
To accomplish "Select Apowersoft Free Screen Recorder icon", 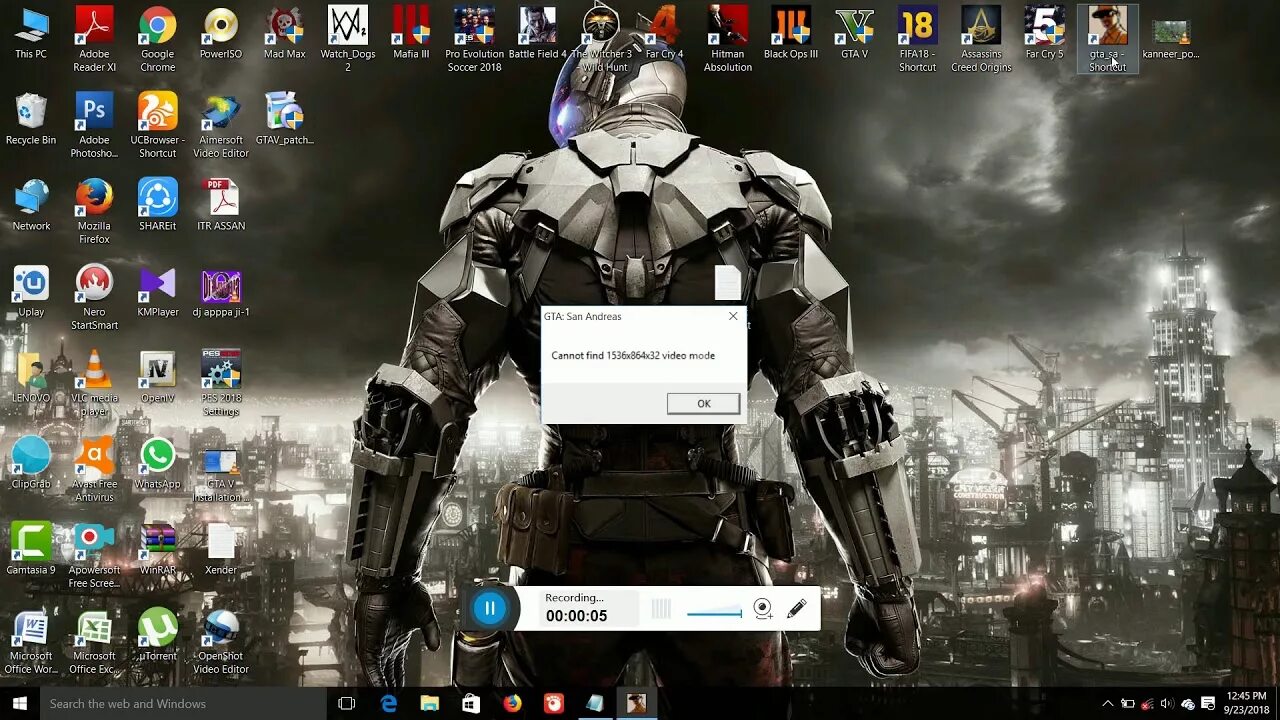I will [95, 555].
